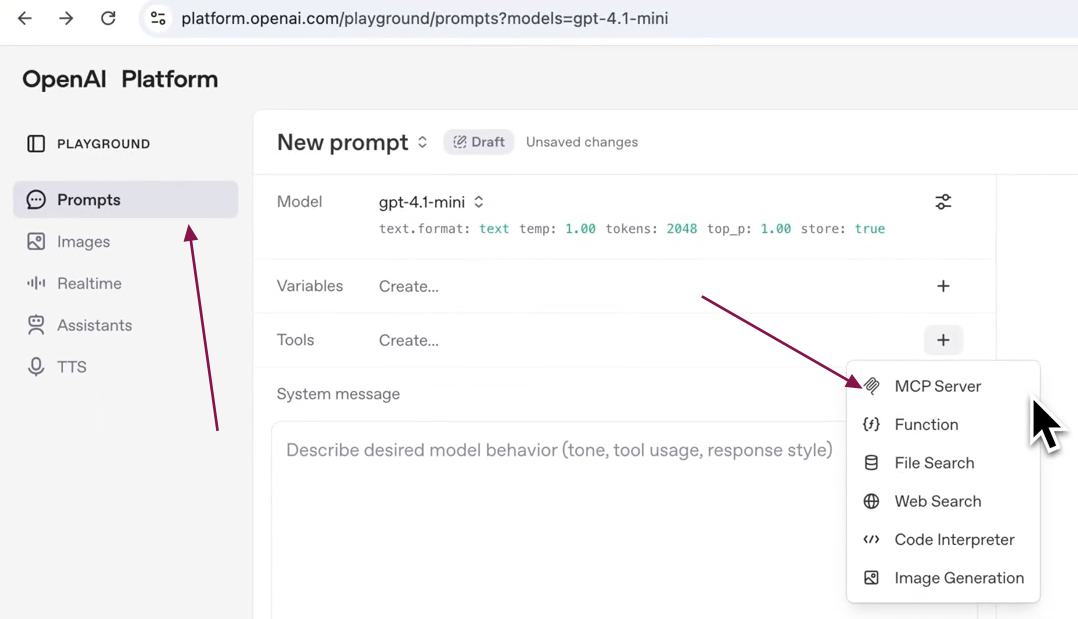
Task: Choose Code Interpreter from tools menu
Action: pos(943,540)
